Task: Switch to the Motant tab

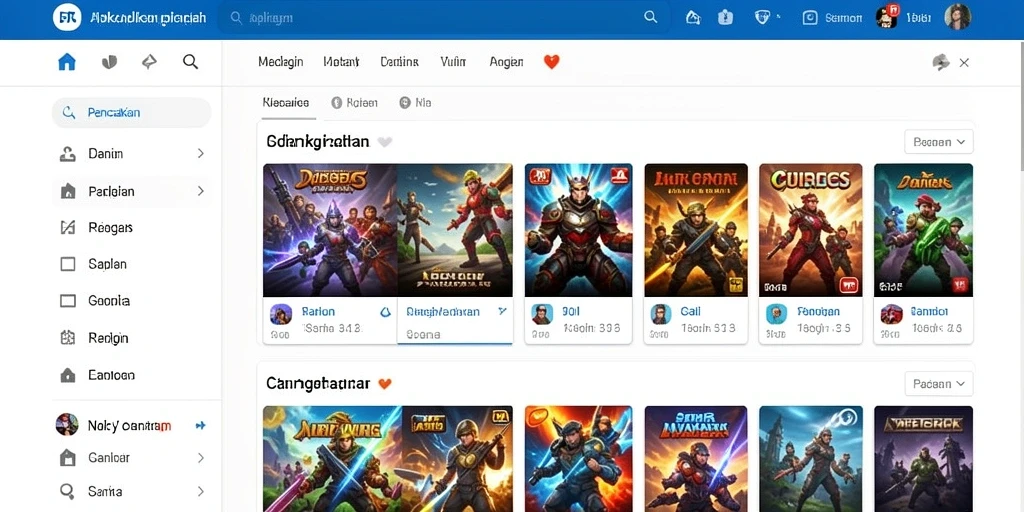Action: pyautogui.click(x=341, y=62)
